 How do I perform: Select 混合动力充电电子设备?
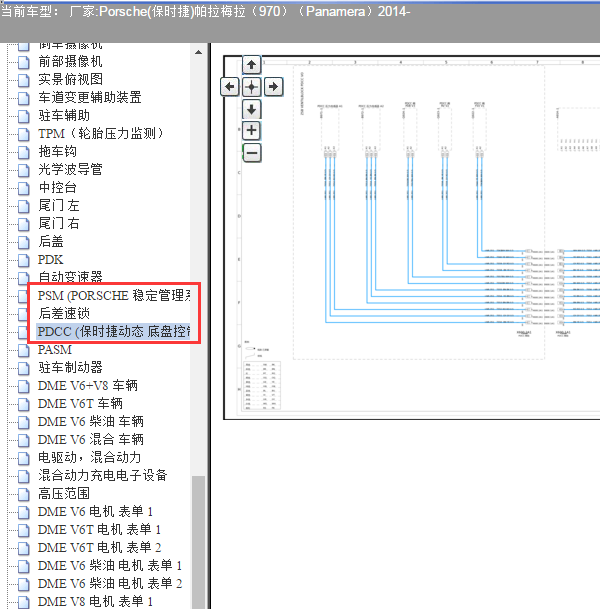(103, 475)
